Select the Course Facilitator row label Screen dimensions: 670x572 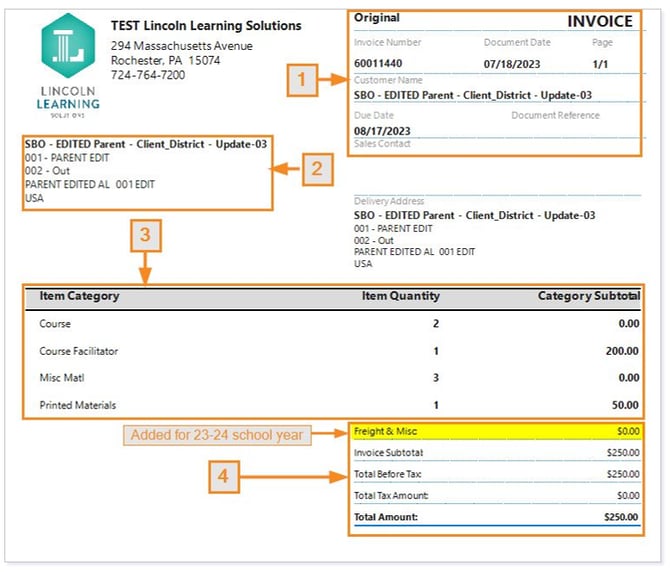click(x=79, y=351)
